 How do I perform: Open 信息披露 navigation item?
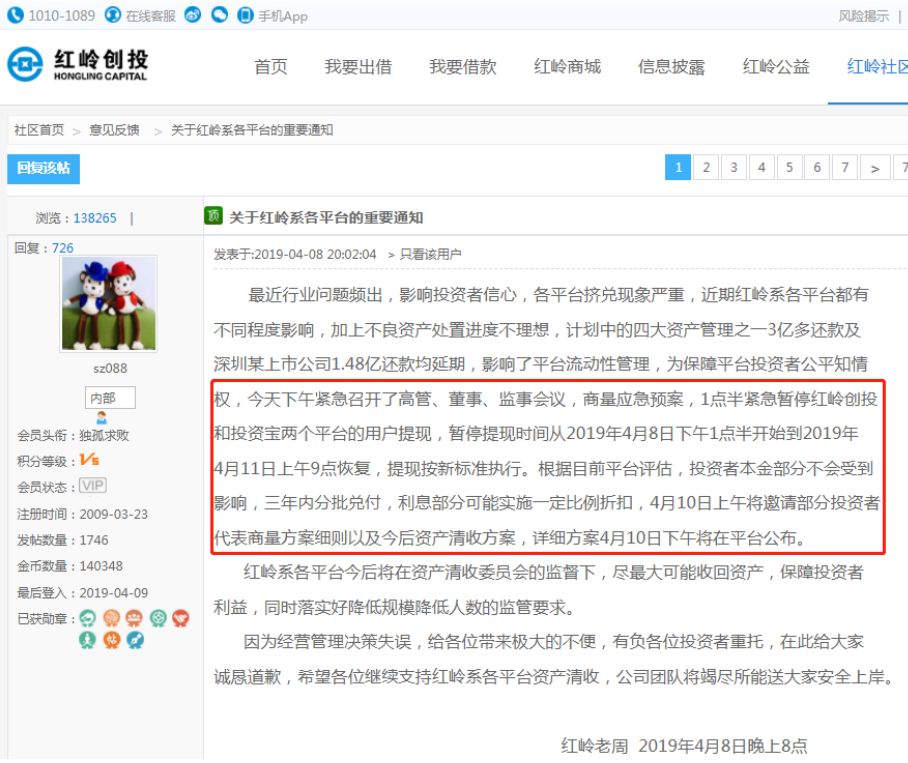point(672,67)
